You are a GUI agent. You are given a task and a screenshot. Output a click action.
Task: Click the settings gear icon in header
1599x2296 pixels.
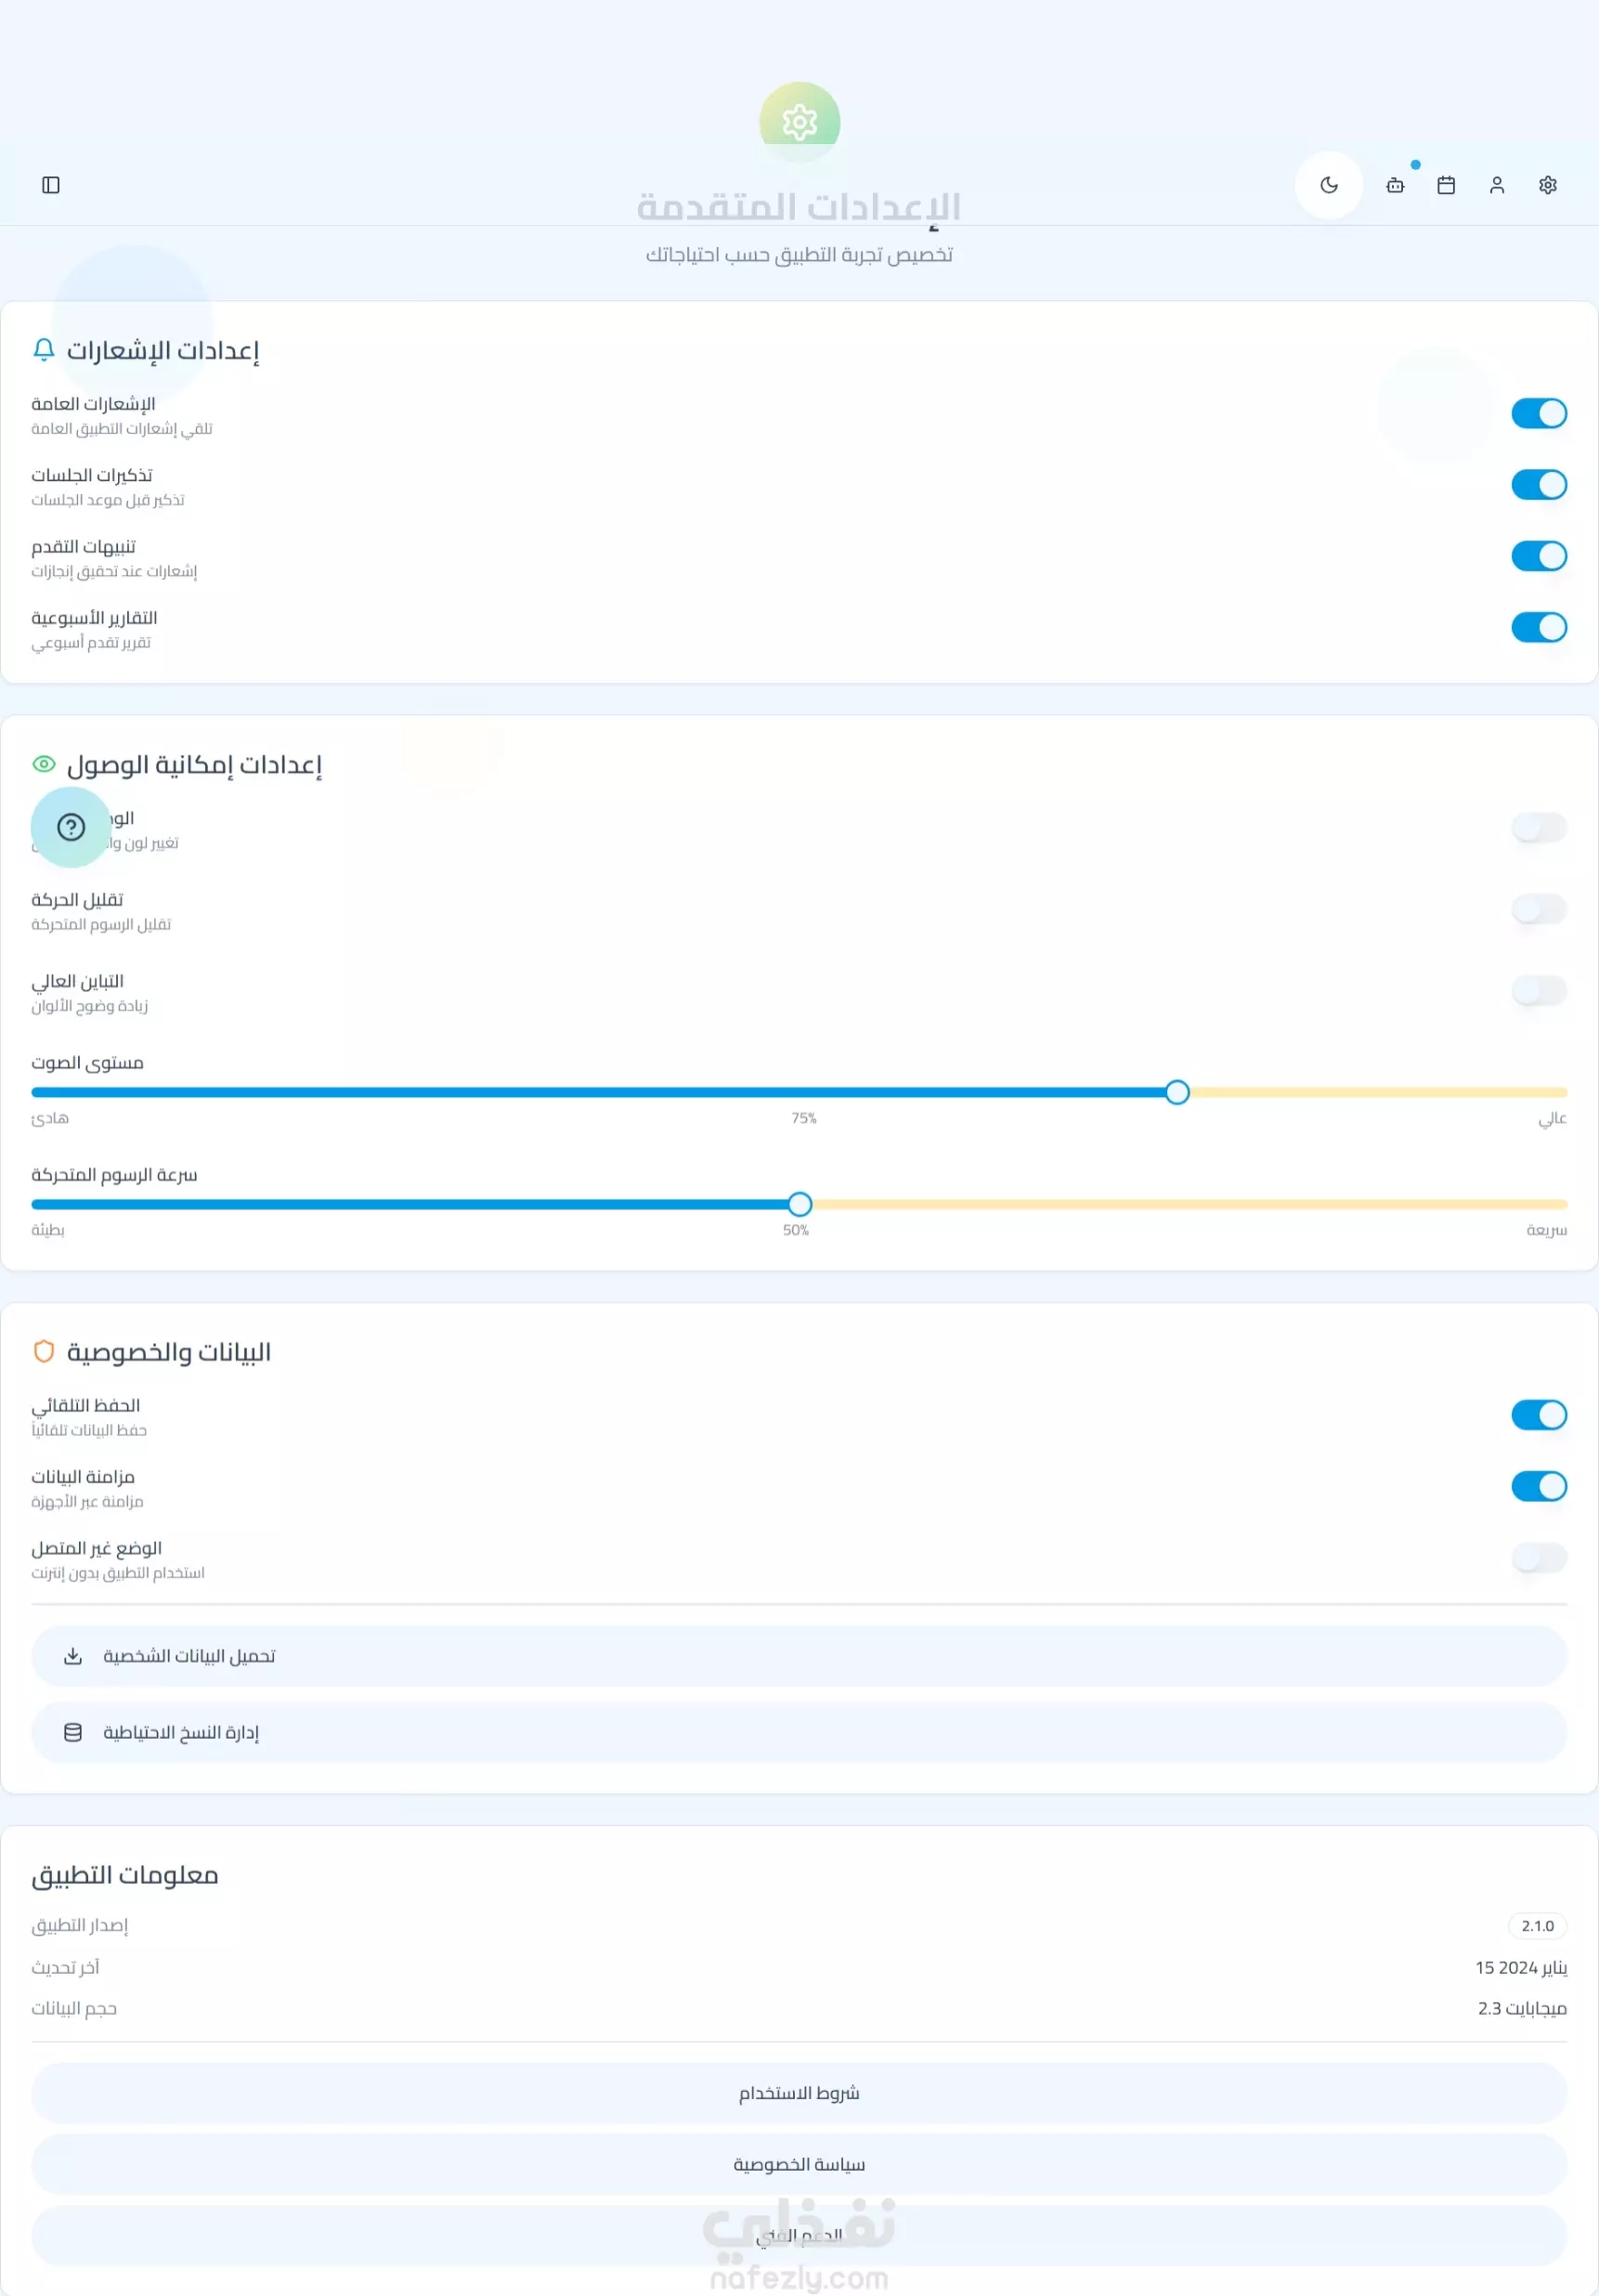(x=1548, y=185)
